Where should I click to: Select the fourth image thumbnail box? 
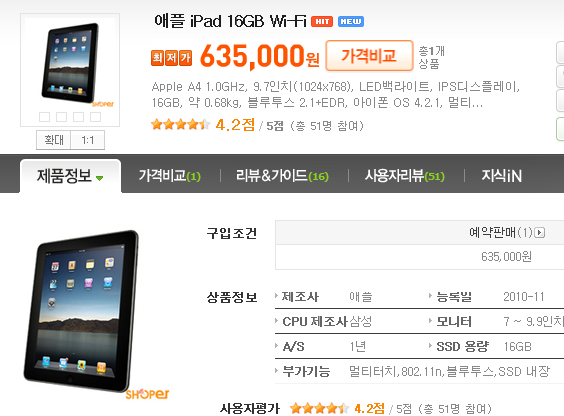click(95, 117)
